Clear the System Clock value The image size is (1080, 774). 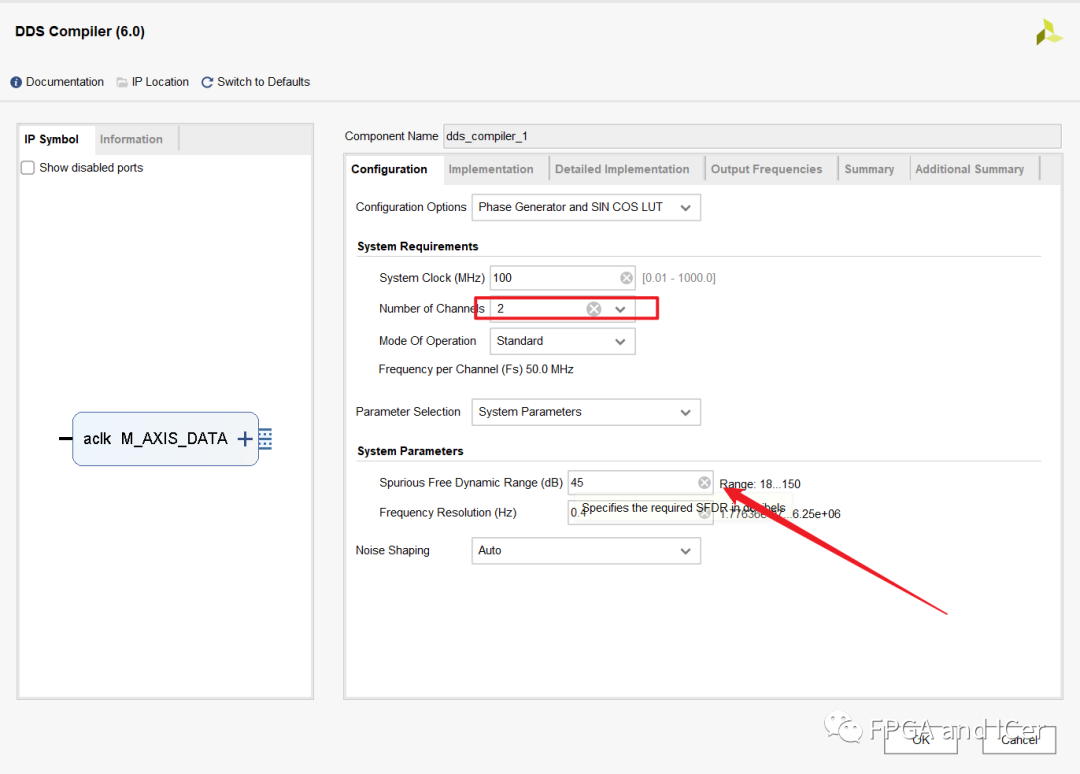[626, 278]
